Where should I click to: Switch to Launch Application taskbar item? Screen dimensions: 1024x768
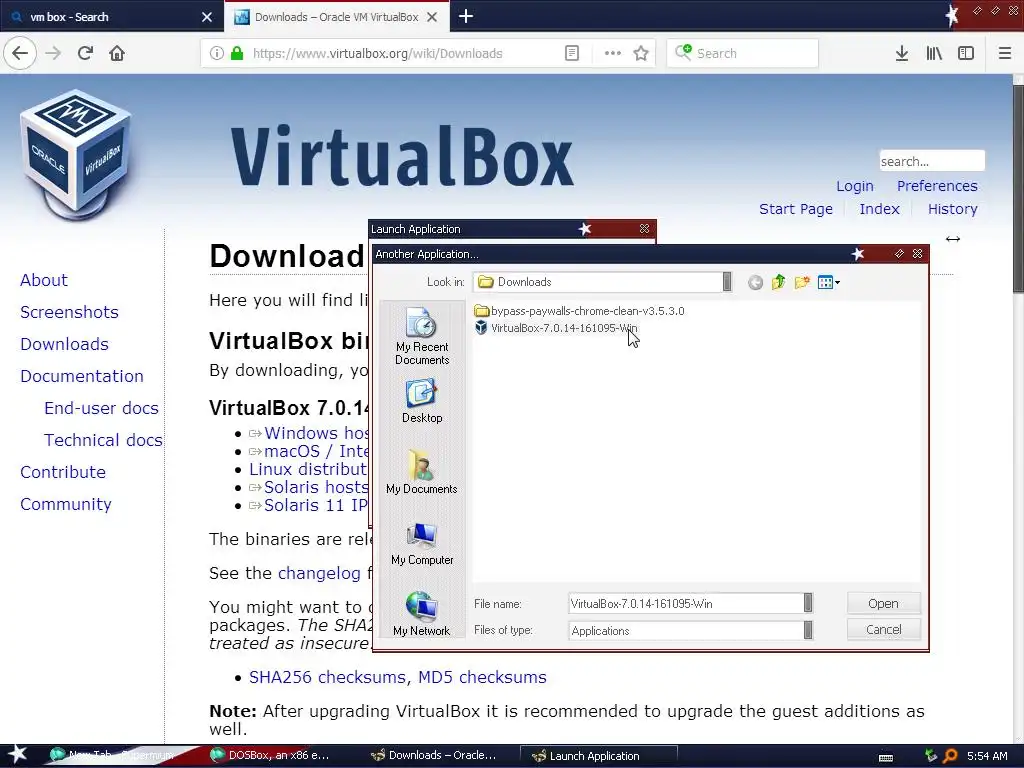point(598,756)
